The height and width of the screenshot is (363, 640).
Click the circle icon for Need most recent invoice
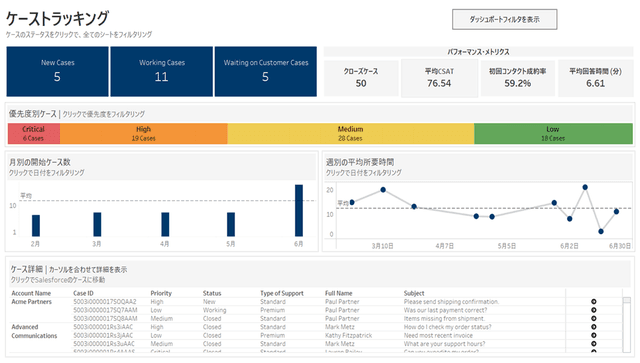coord(593,336)
